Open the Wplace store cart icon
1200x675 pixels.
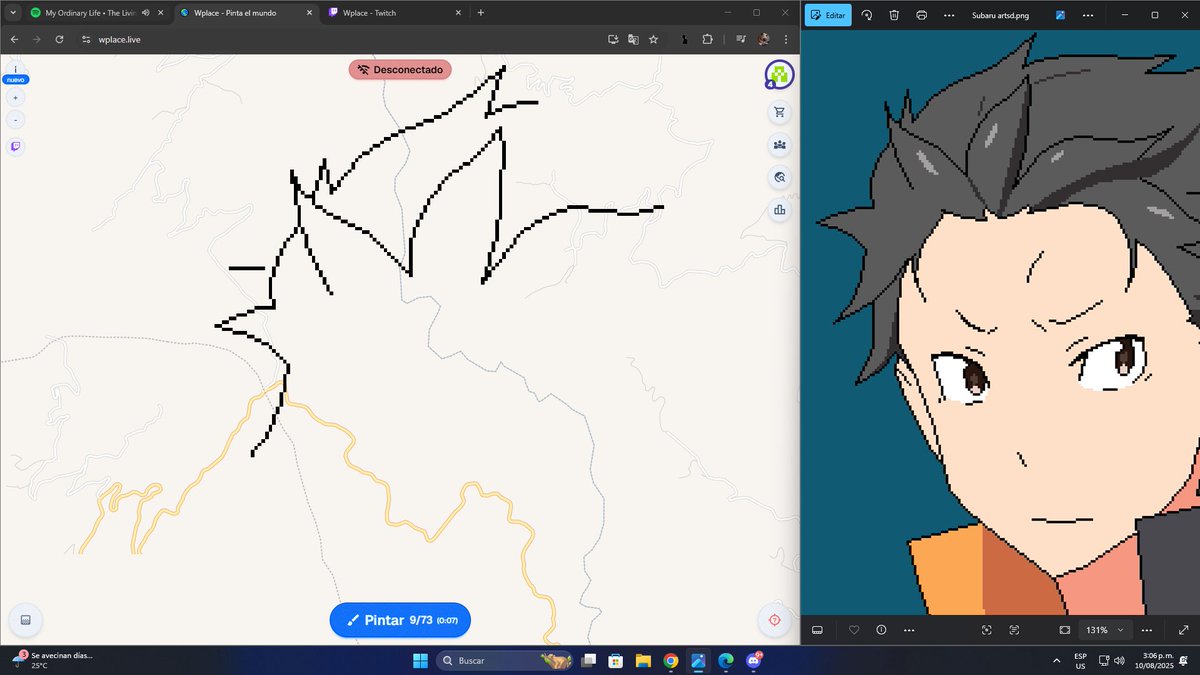tap(779, 112)
